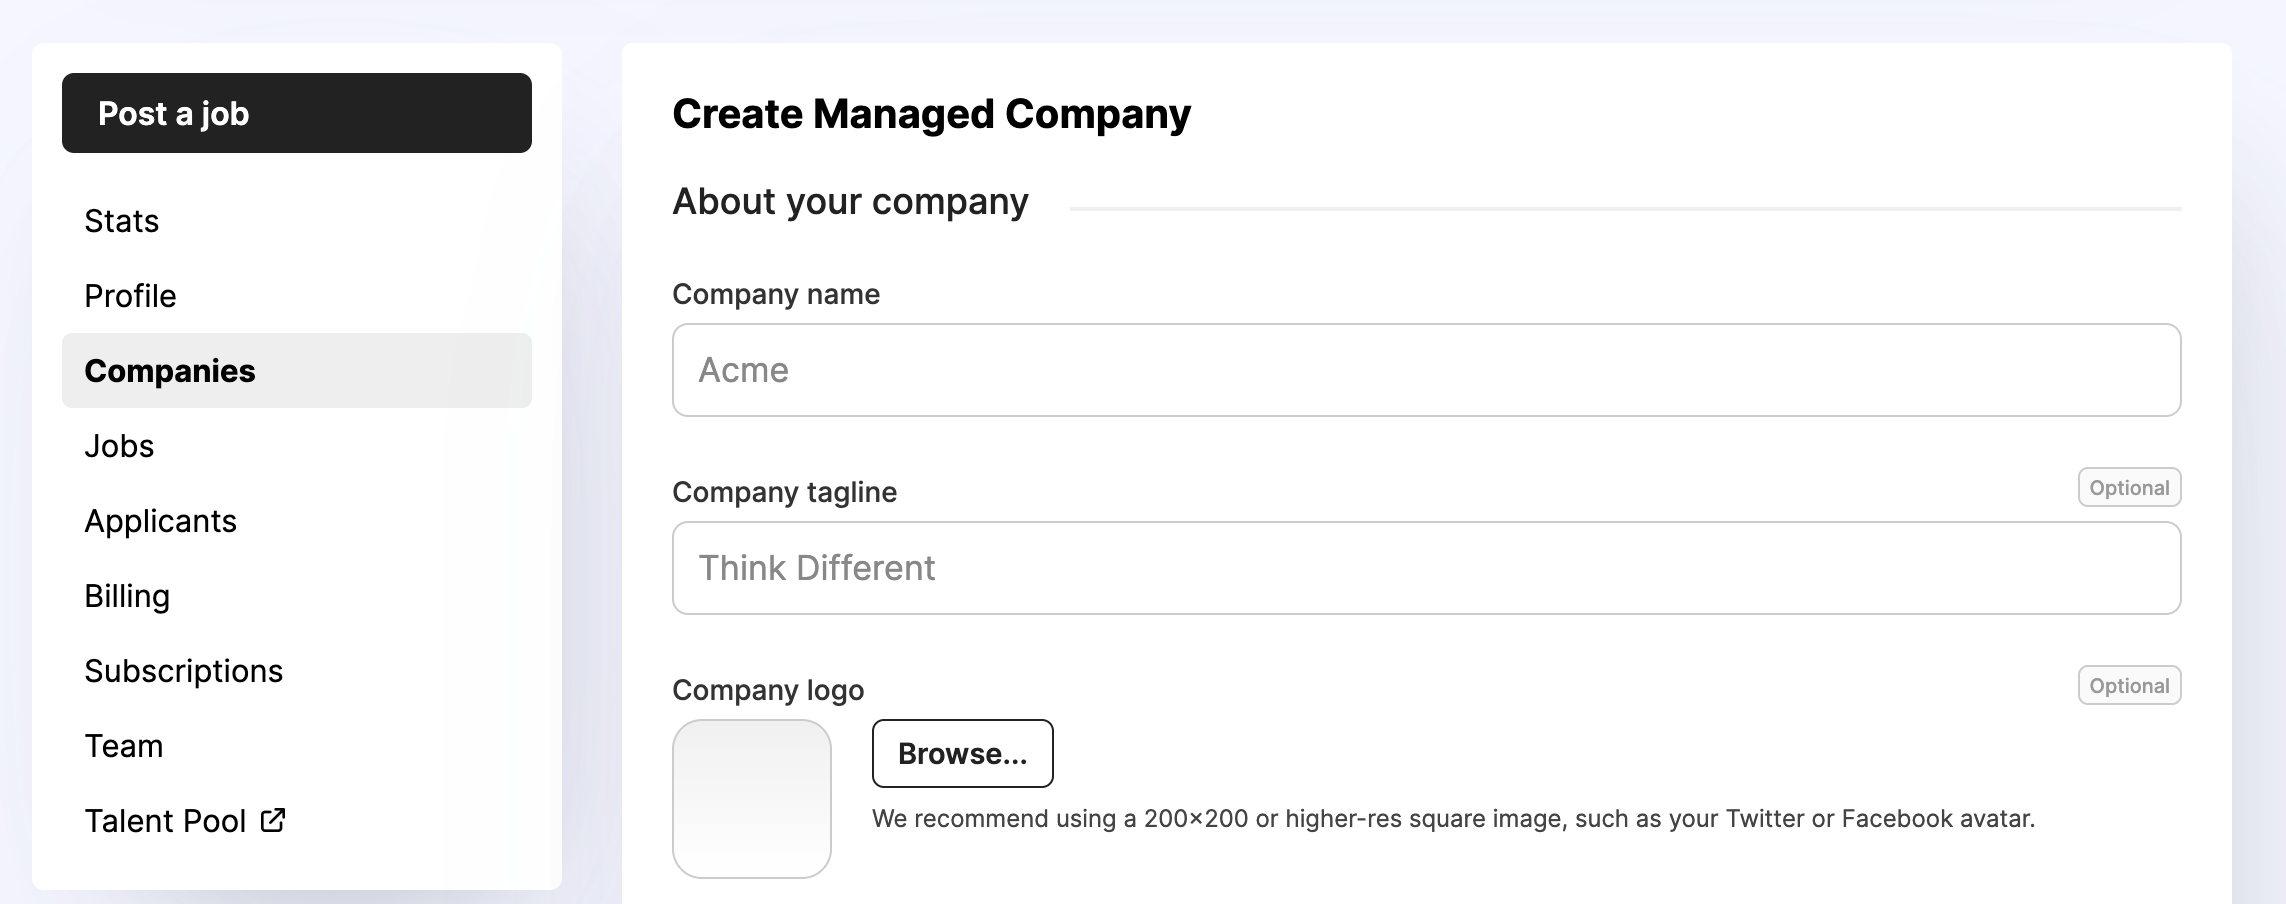
Task: Click the Post a job button
Action: [x=296, y=113]
